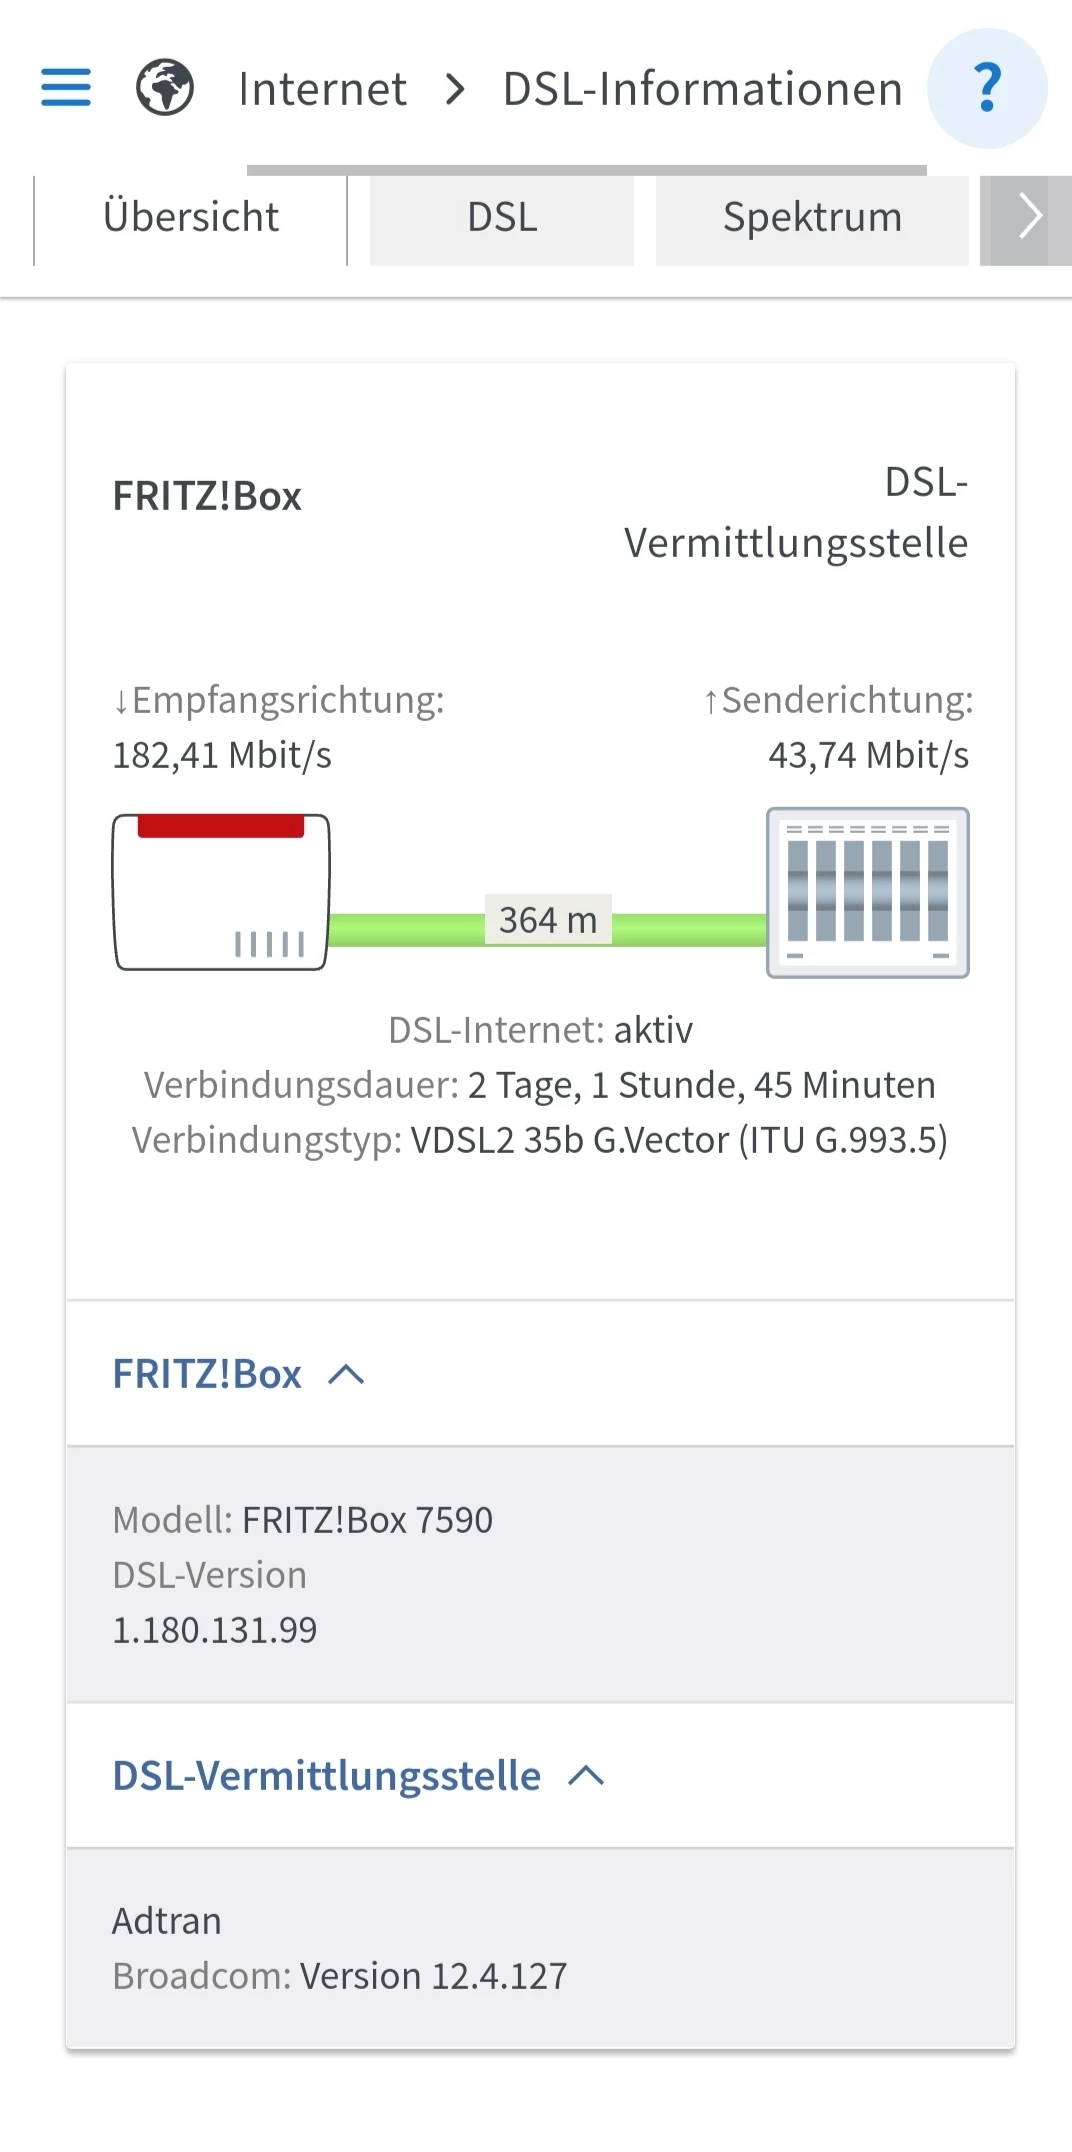
Task: Click the FRITZ!Box section chevron
Action: [x=346, y=1375]
